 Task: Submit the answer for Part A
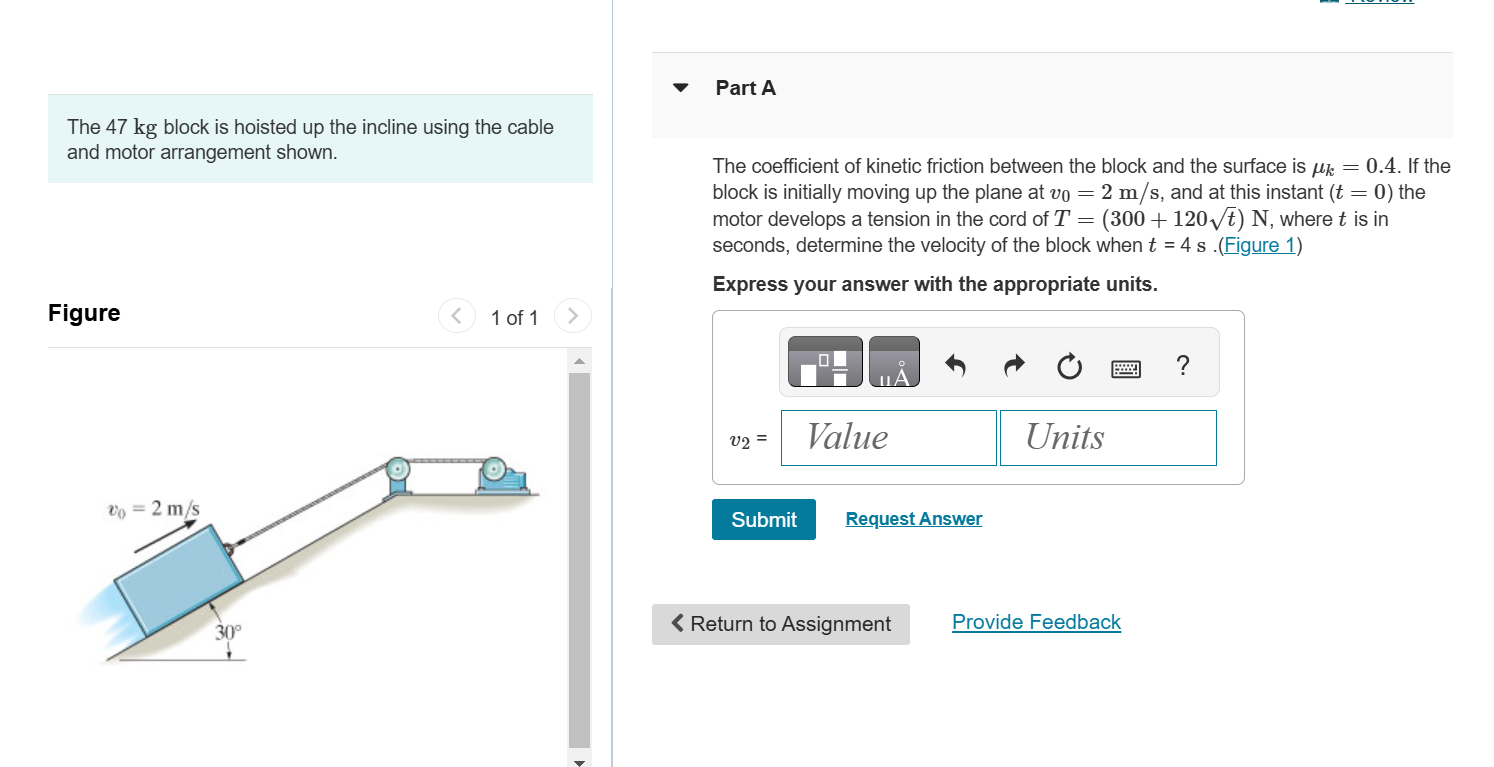click(763, 519)
